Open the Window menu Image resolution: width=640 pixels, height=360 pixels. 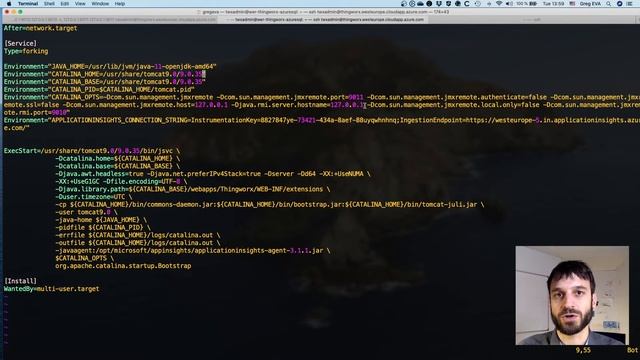coord(100,4)
